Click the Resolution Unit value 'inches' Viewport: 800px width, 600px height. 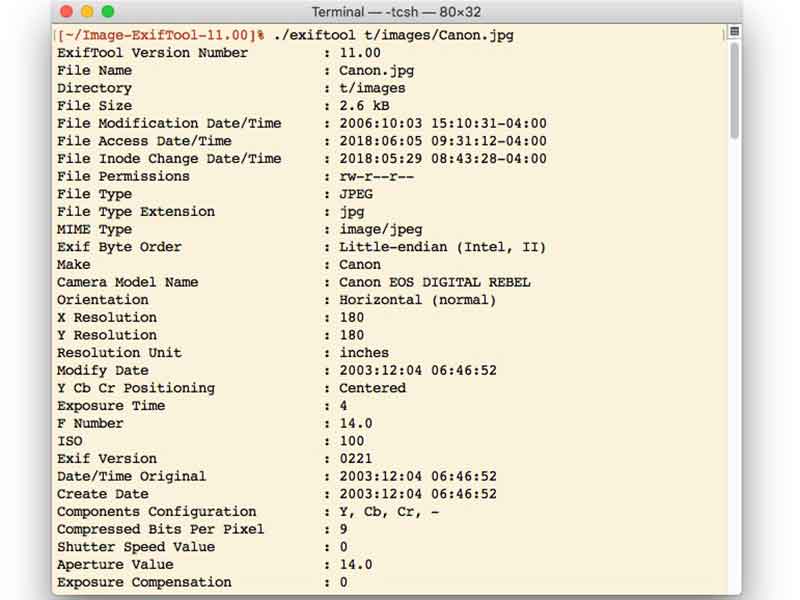[364, 353]
